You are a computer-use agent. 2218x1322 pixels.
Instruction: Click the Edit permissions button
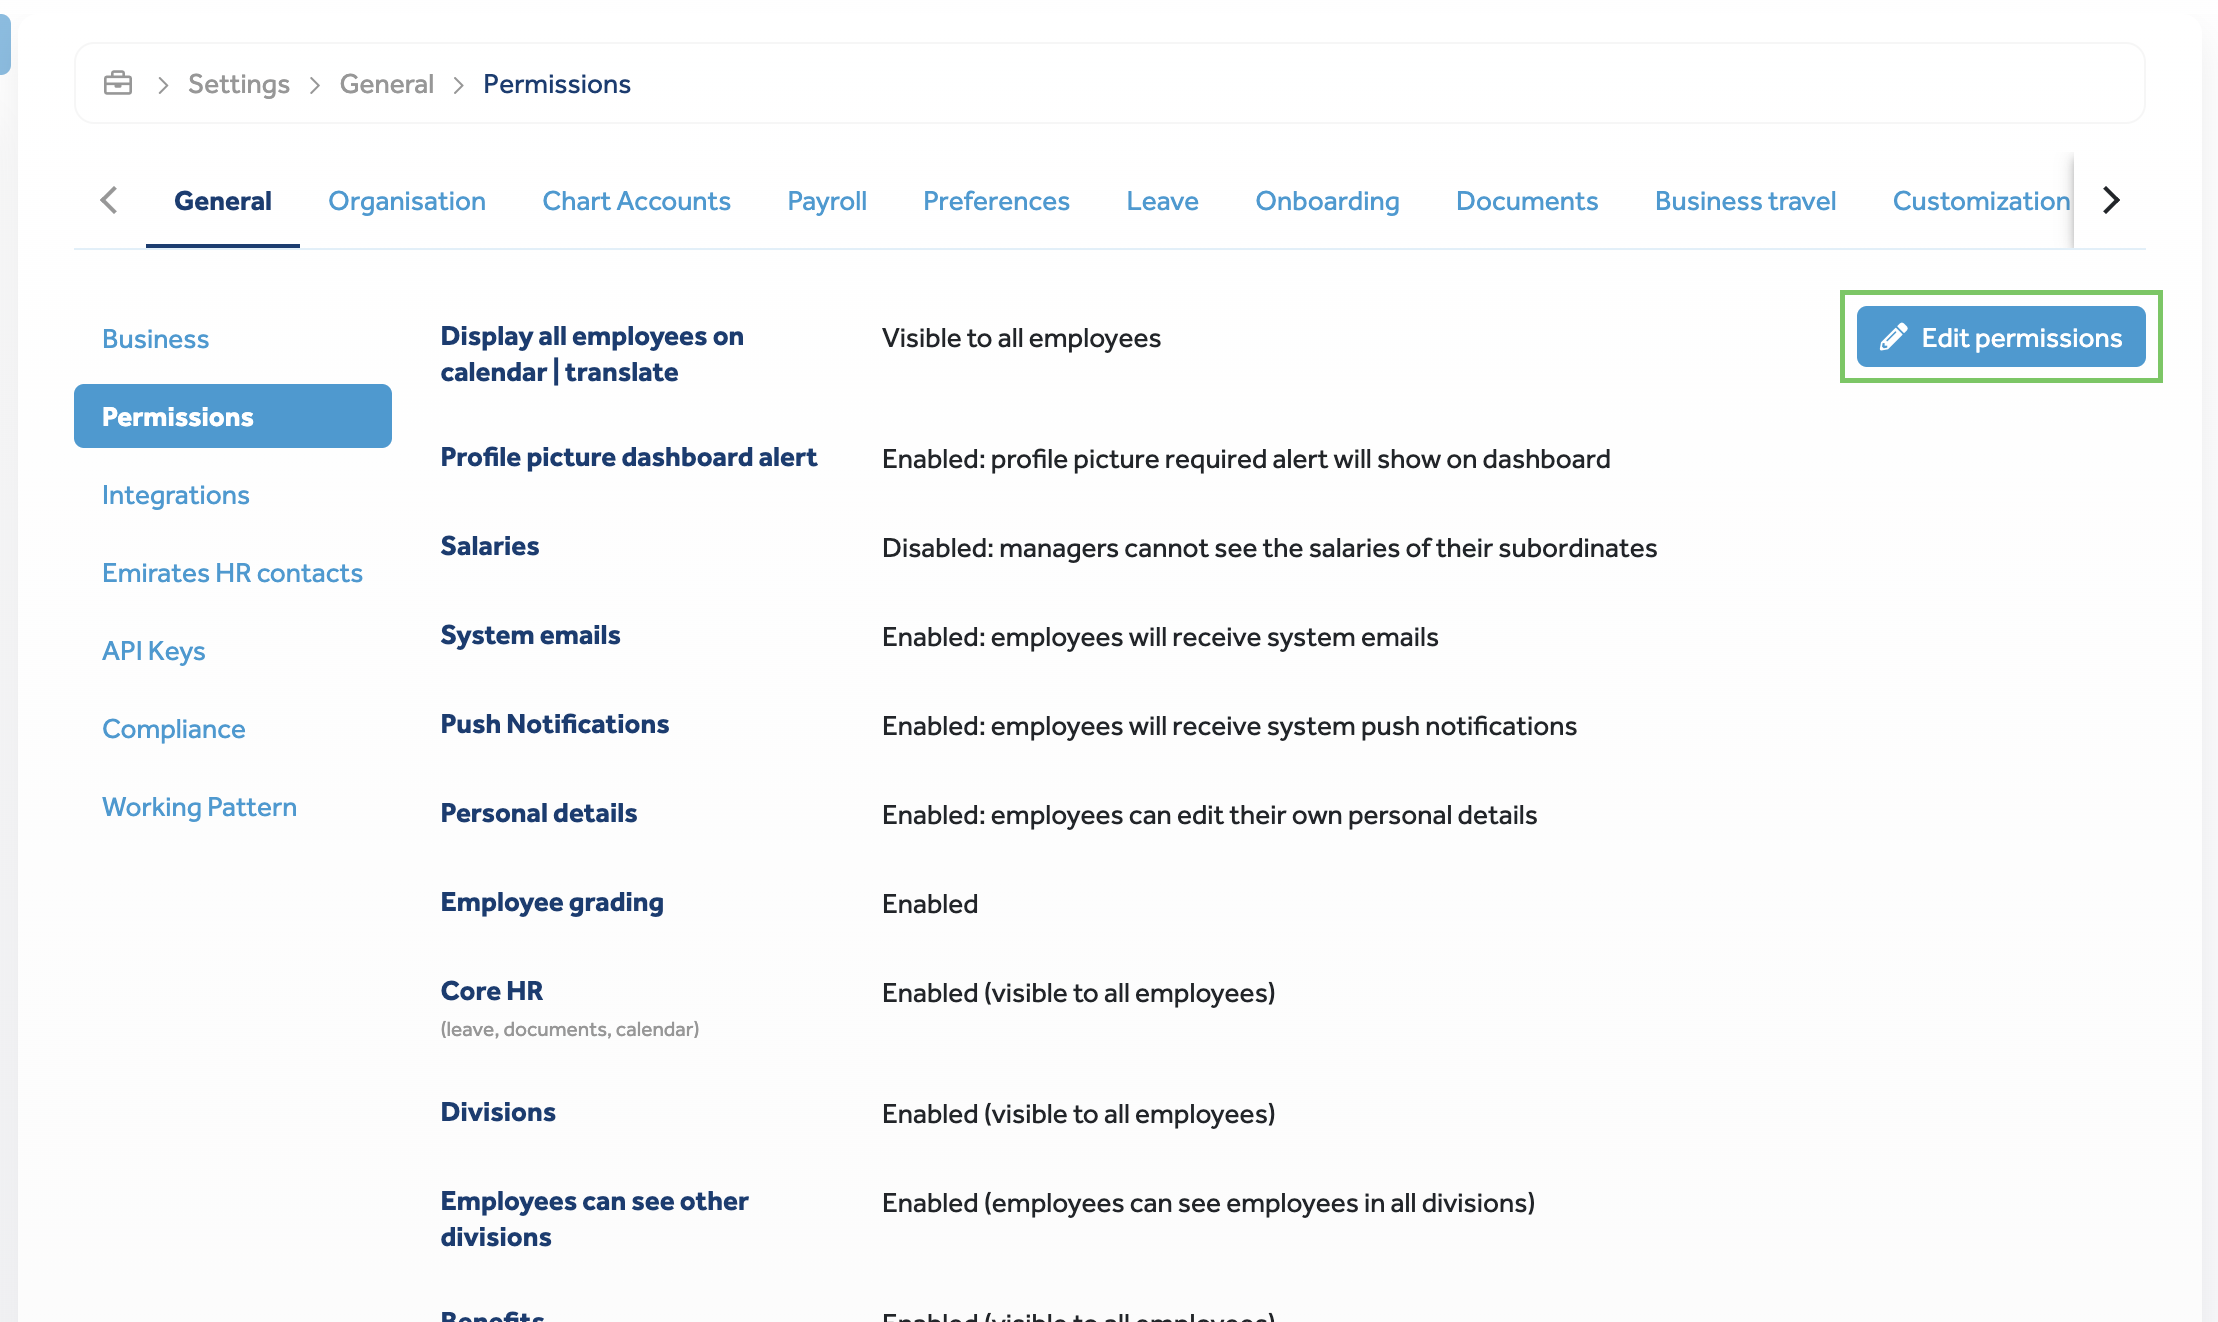point(2000,337)
